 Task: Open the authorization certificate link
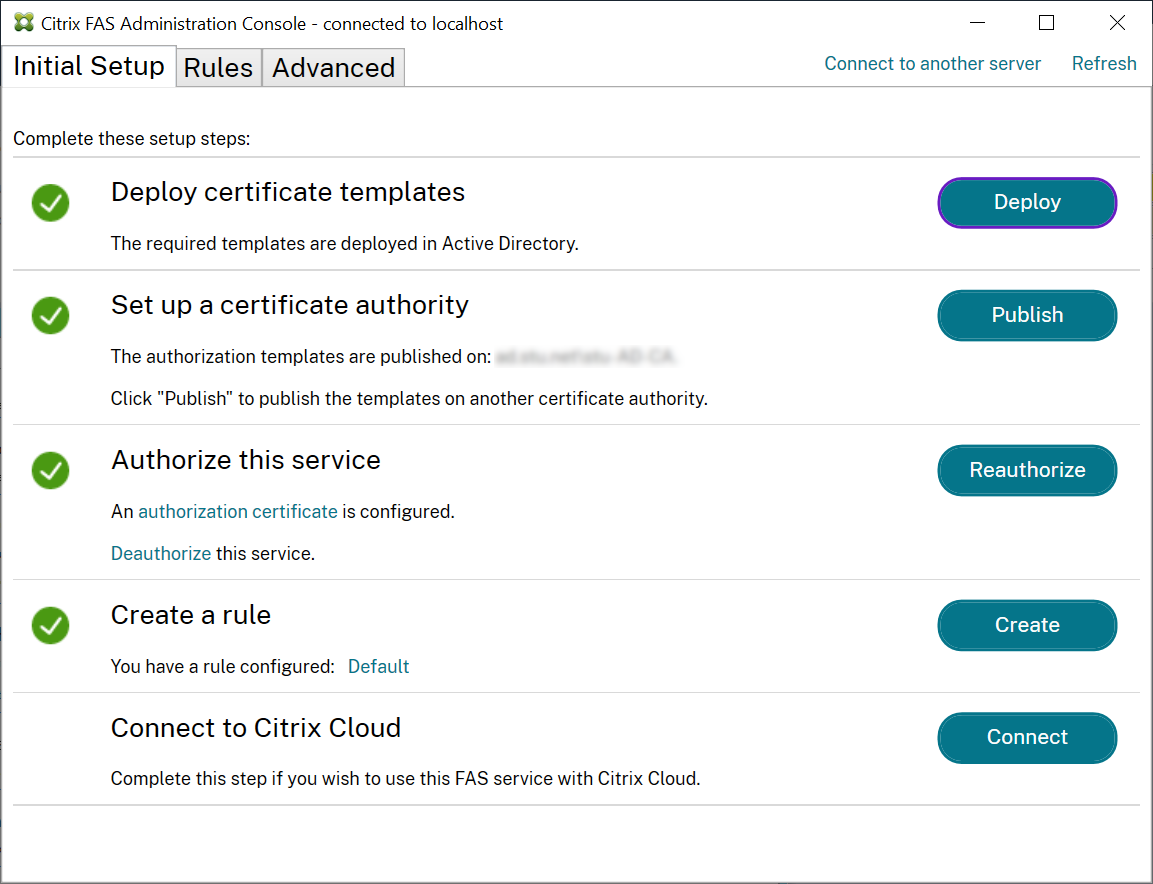[237, 512]
